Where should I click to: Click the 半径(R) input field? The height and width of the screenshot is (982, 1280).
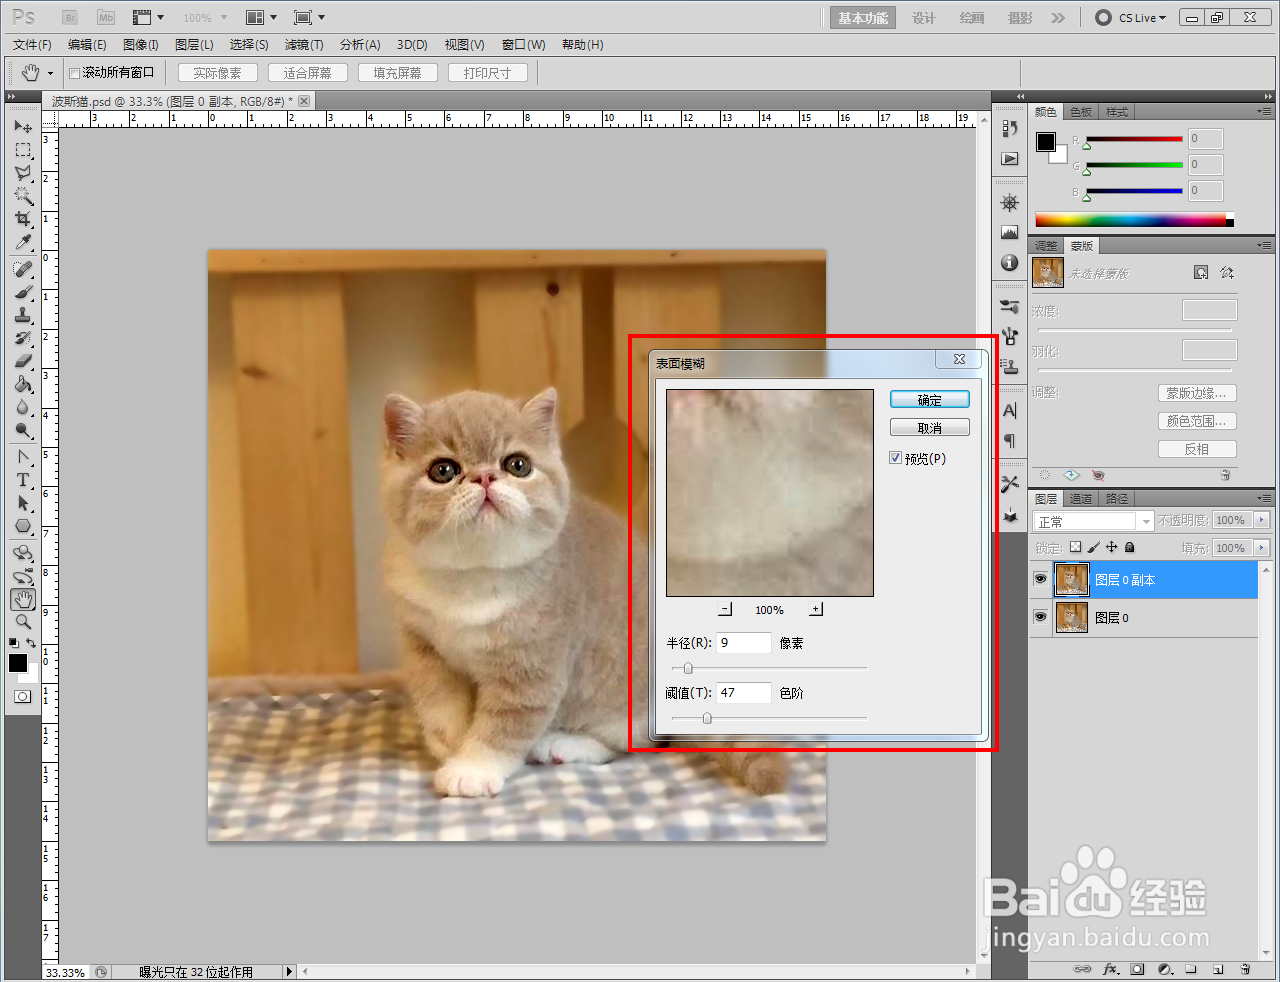pyautogui.click(x=744, y=643)
